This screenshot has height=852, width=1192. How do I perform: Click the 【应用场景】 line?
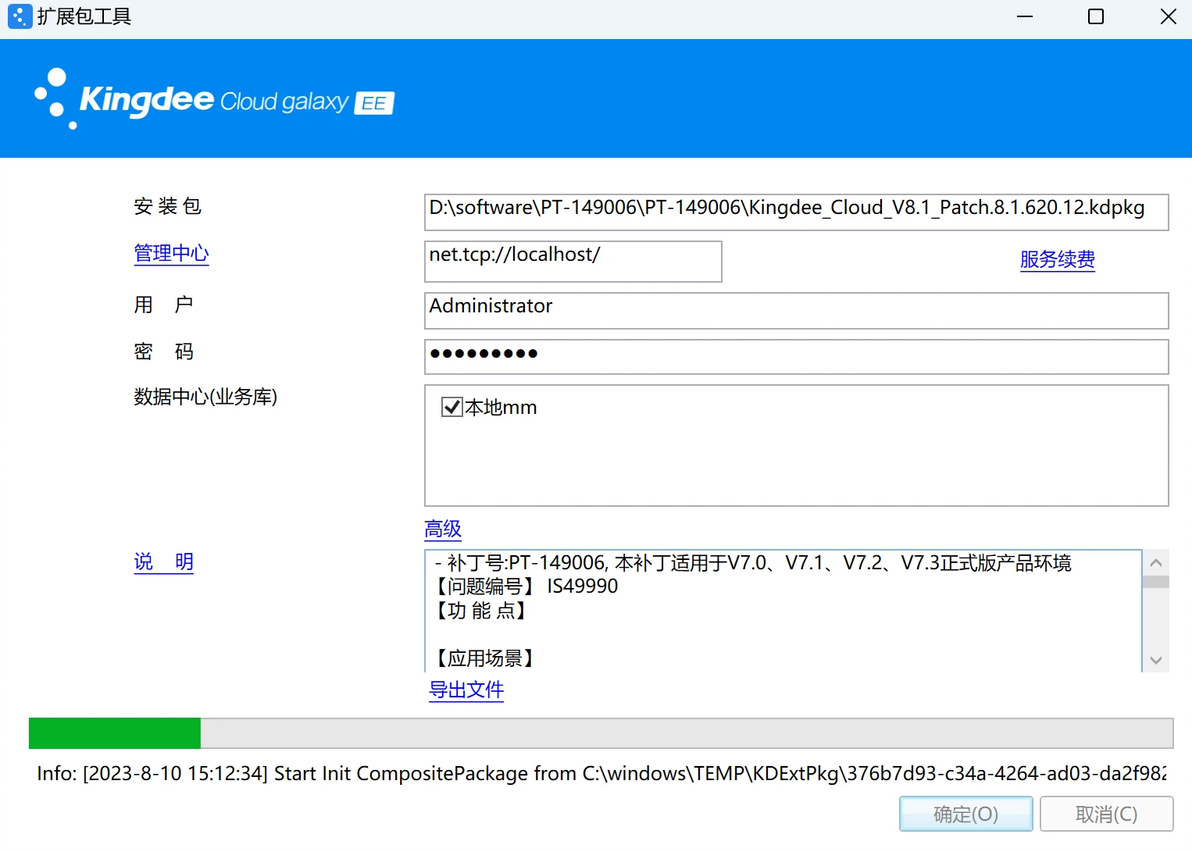[x=483, y=657]
